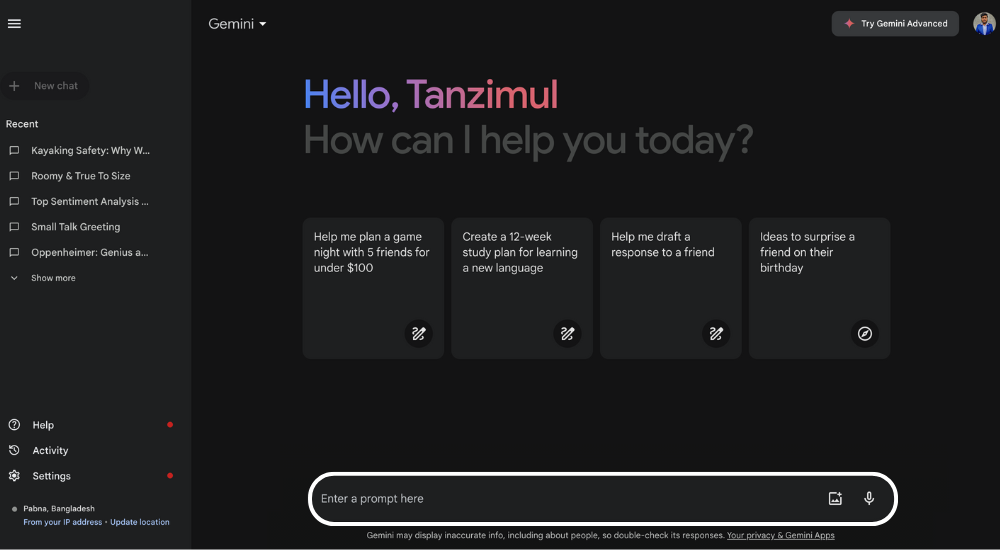The width and height of the screenshot is (1000, 550).
Task: Click the pencil icon on game night card
Action: (x=418, y=334)
